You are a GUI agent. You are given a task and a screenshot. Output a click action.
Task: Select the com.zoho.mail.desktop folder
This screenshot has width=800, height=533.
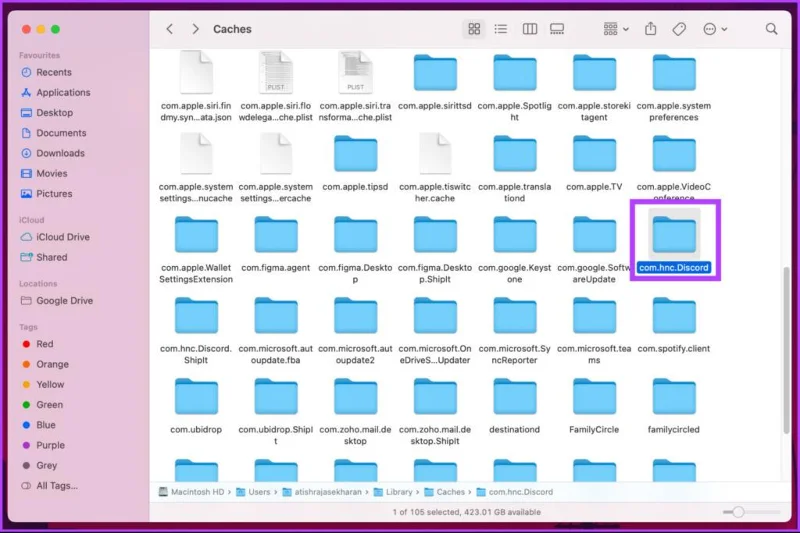click(x=355, y=411)
